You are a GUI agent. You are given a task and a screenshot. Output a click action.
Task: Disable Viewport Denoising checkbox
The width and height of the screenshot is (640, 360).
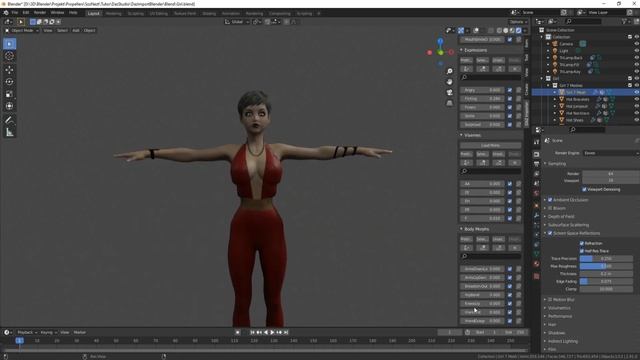[x=584, y=189]
